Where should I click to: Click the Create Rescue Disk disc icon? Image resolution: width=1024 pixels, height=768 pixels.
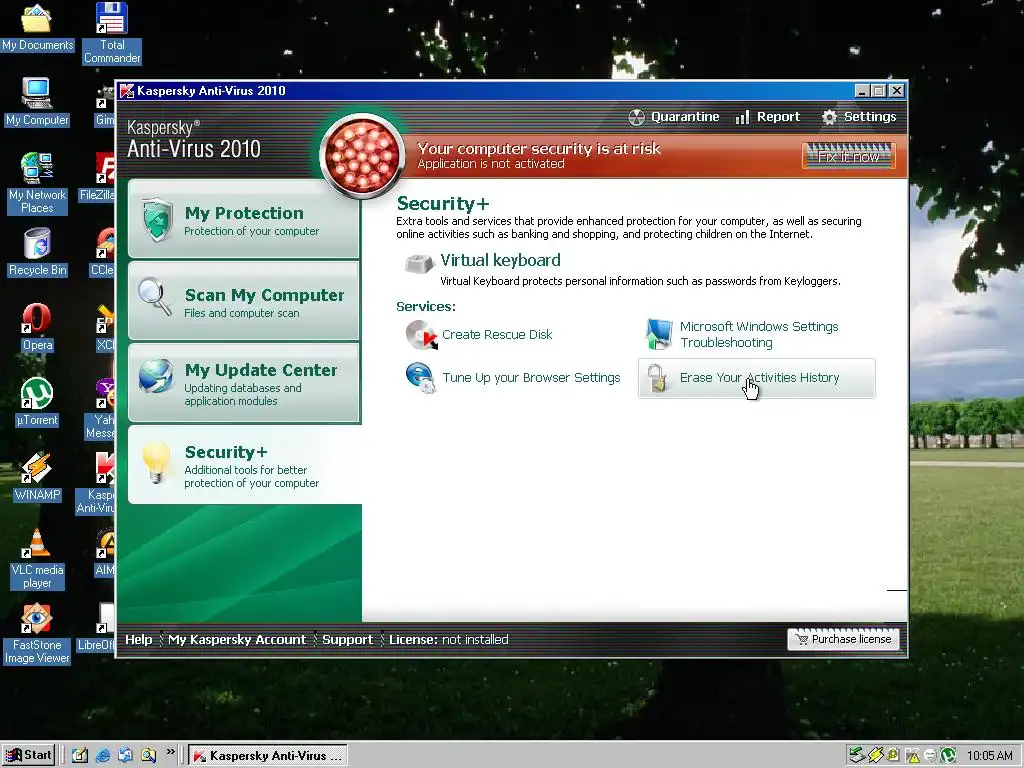pyautogui.click(x=421, y=335)
